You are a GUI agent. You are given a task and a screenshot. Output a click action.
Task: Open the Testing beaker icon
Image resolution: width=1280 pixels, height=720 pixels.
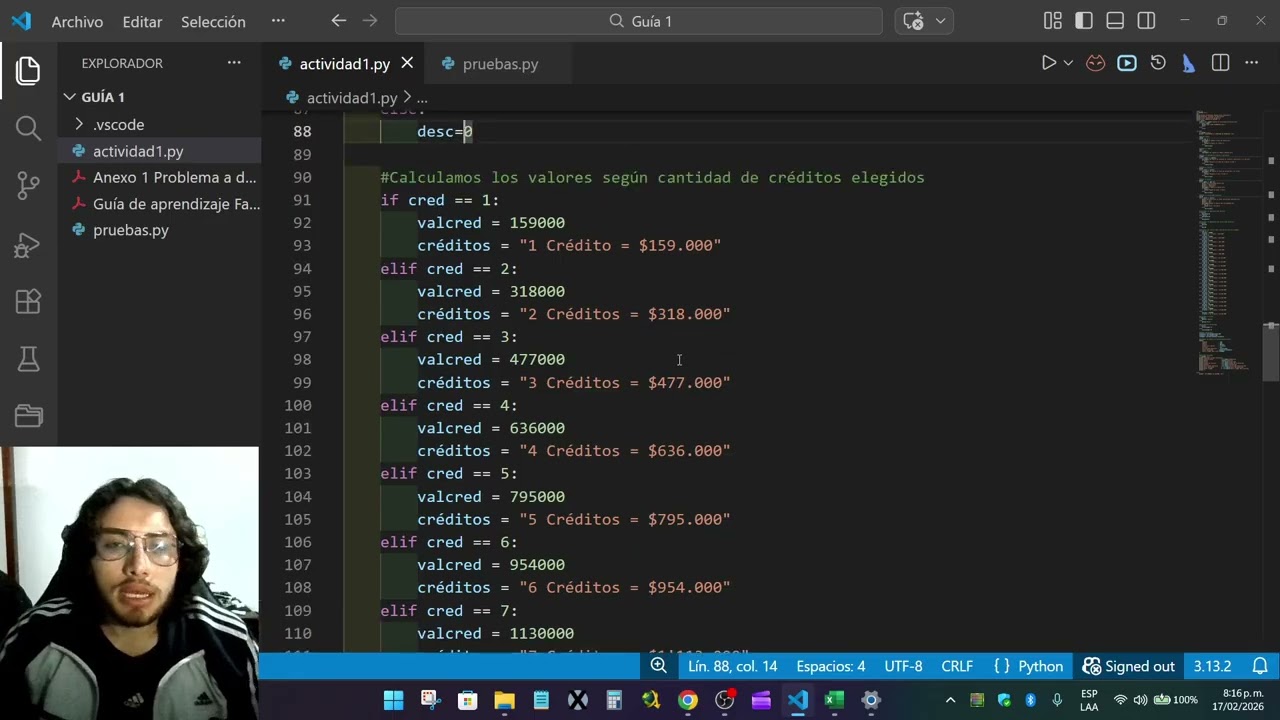pyautogui.click(x=28, y=358)
